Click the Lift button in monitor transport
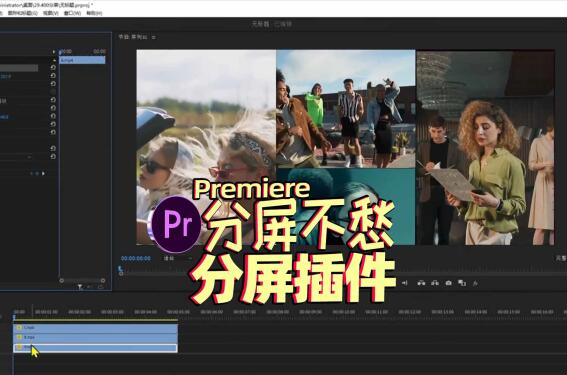This screenshot has height=375, width=567. click(421, 283)
